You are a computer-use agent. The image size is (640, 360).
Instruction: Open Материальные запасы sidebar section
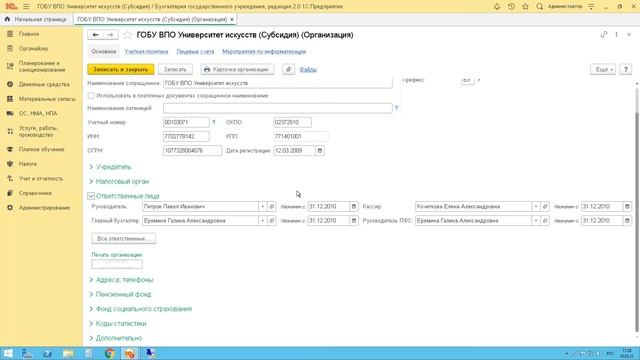47,99
